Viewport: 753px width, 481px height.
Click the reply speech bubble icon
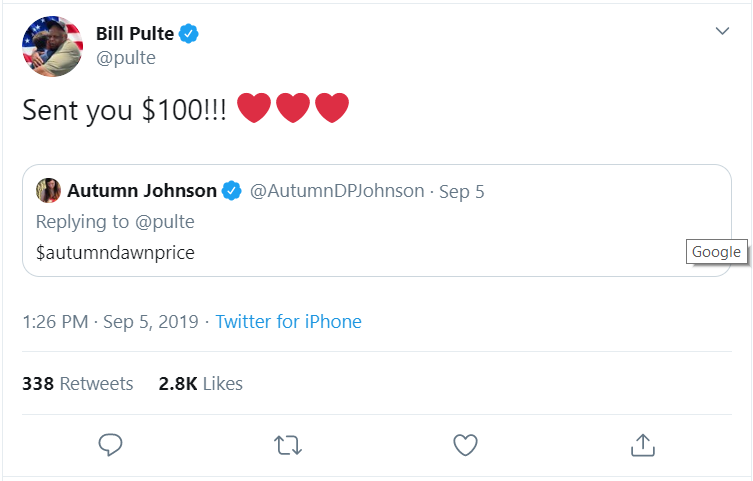pyautogui.click(x=110, y=445)
